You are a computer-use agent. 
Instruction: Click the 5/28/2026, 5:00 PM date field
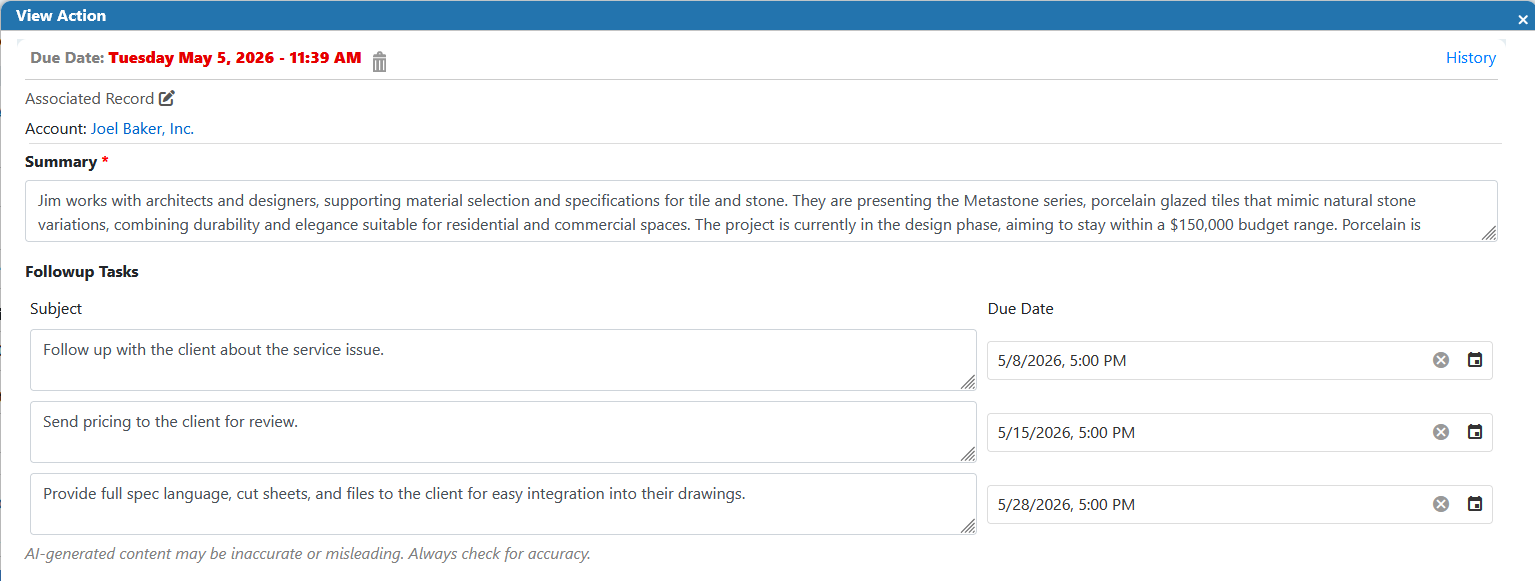click(1240, 504)
